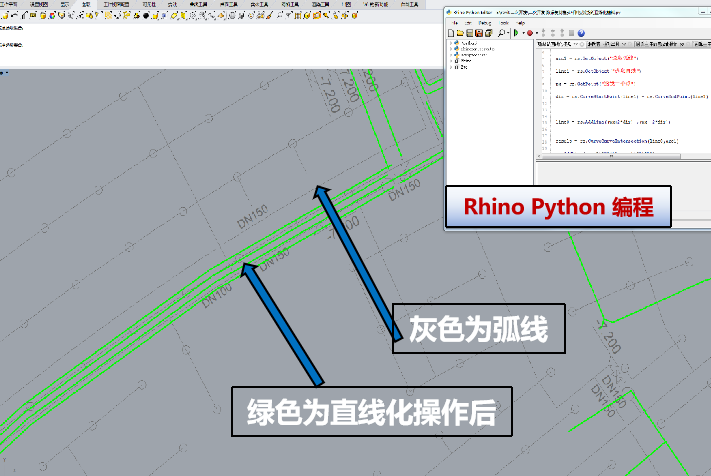Click Open folder icon in Python editor
This screenshot has width=711, height=476.
460,33
